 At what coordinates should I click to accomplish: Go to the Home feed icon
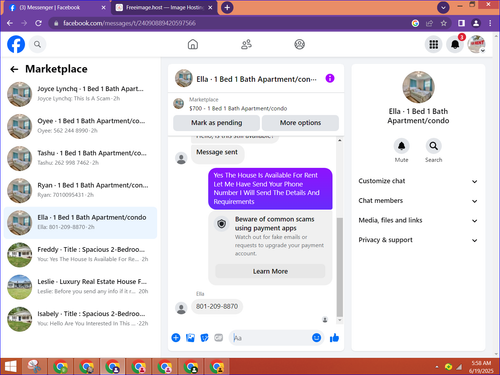click(193, 44)
